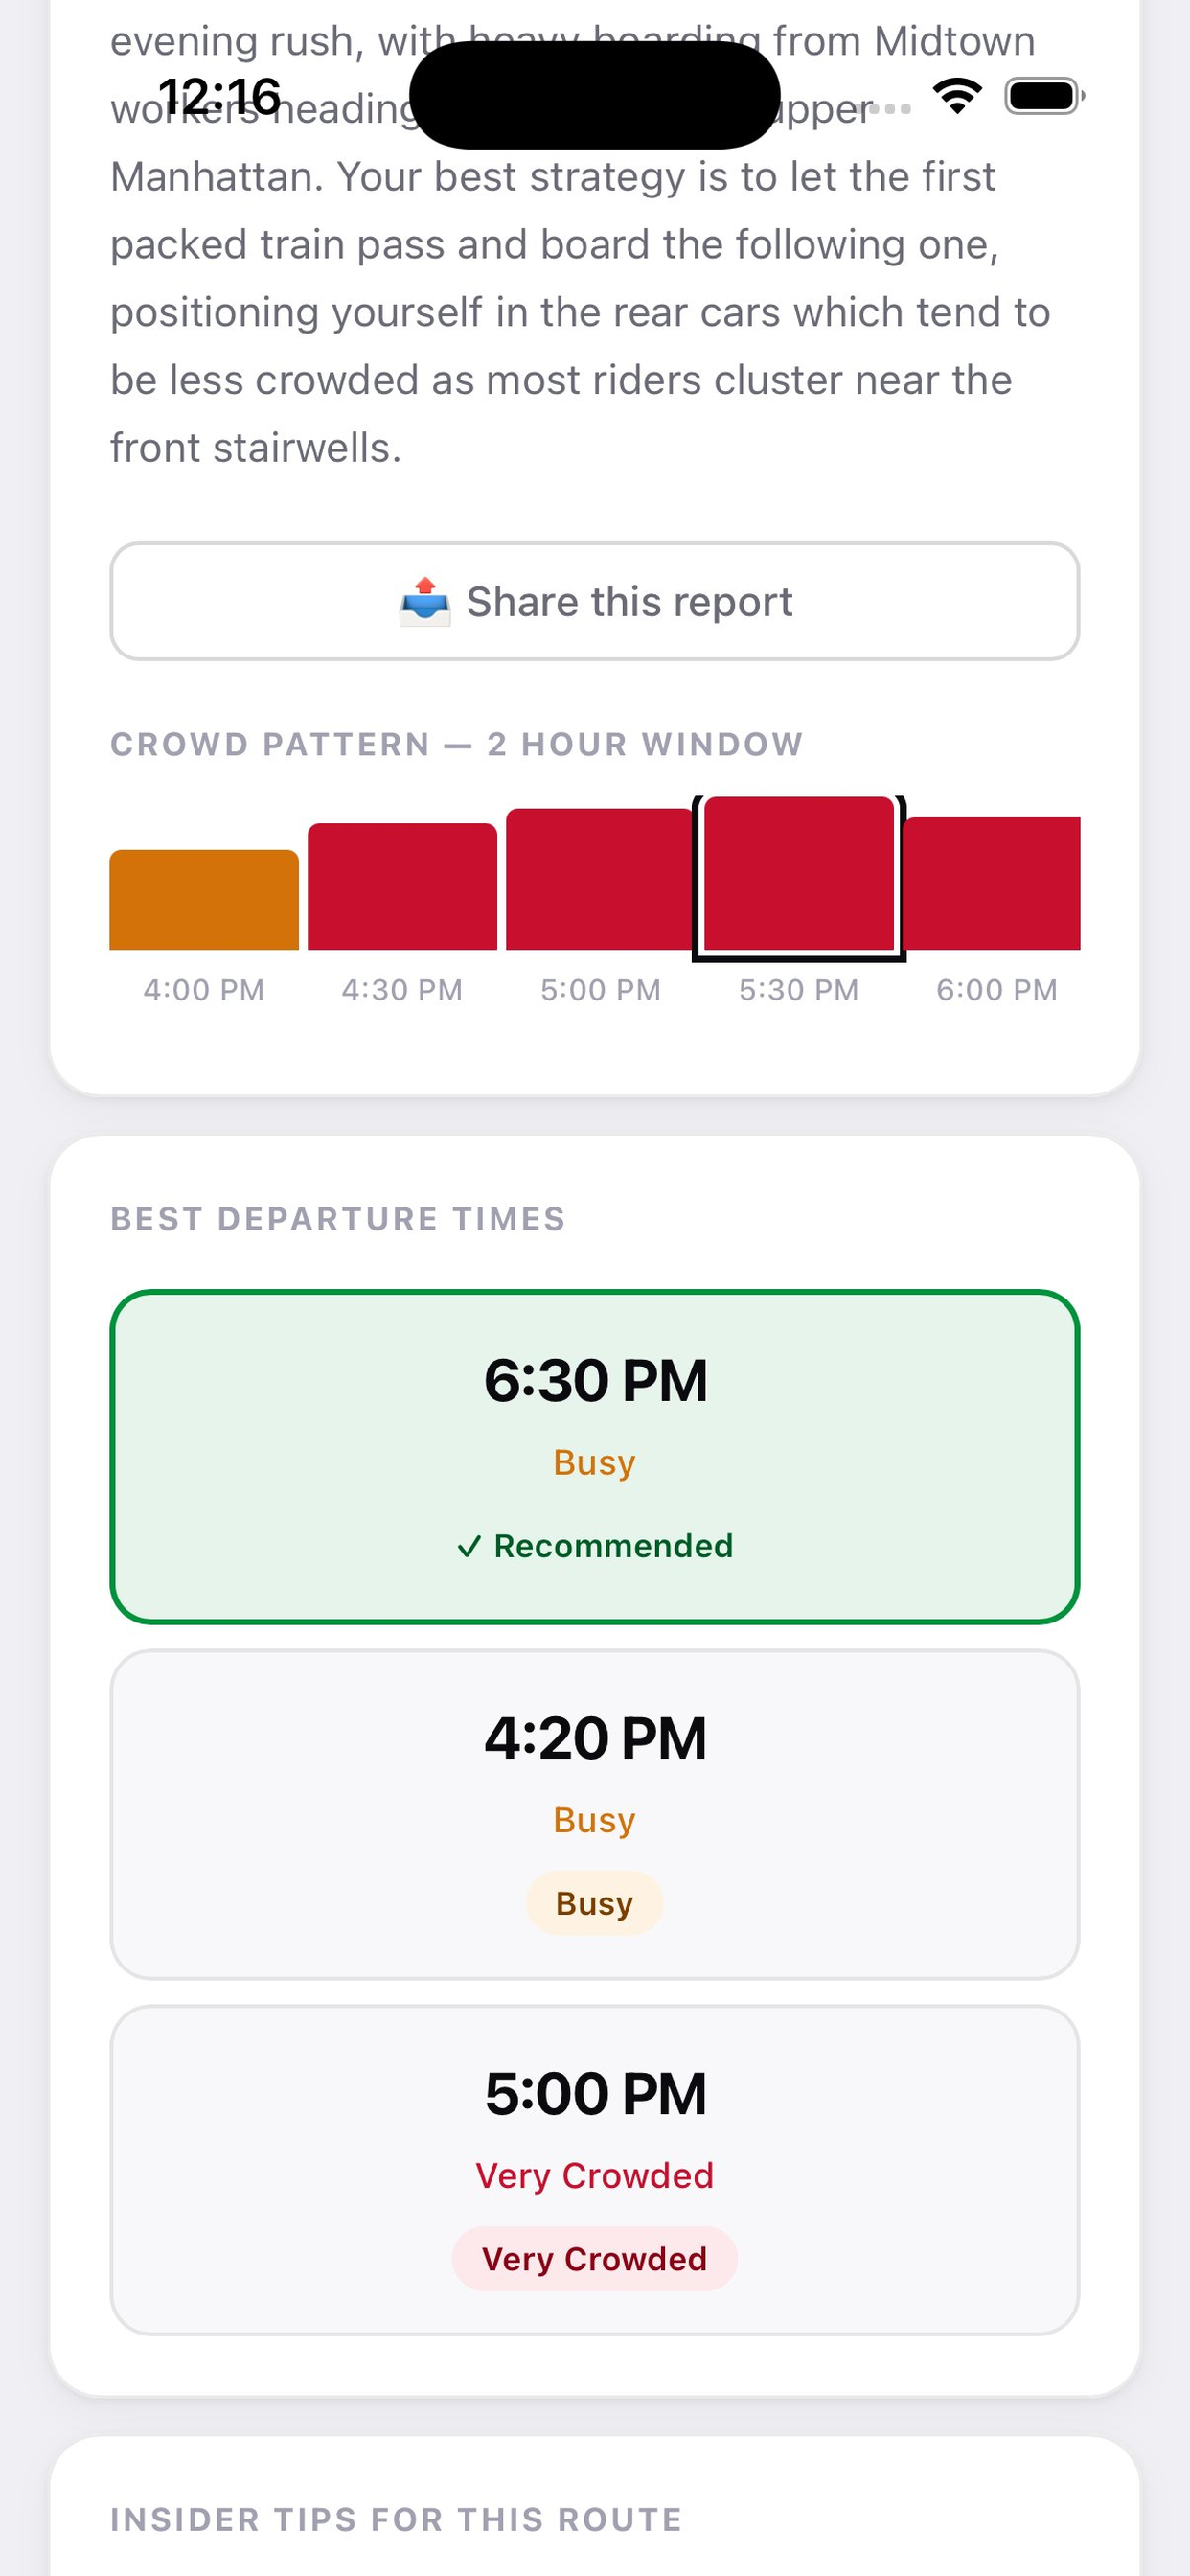Select the 6:00 PM crowd bar
Screen dimensions: 1190x2576
pyautogui.click(x=992, y=883)
